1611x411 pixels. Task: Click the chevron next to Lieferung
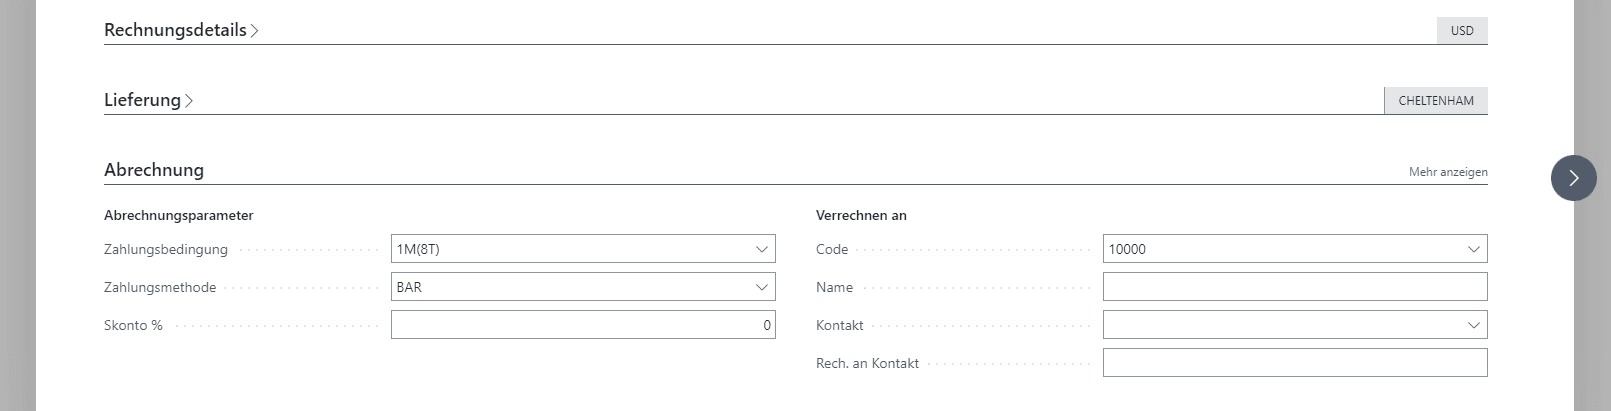[x=189, y=101]
